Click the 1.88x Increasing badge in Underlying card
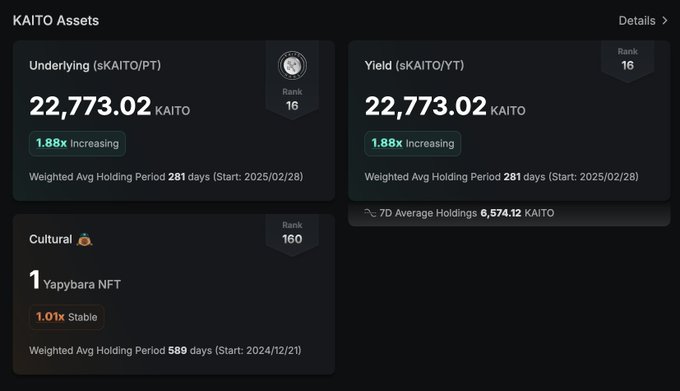This screenshot has height=391, width=680. click(x=77, y=143)
